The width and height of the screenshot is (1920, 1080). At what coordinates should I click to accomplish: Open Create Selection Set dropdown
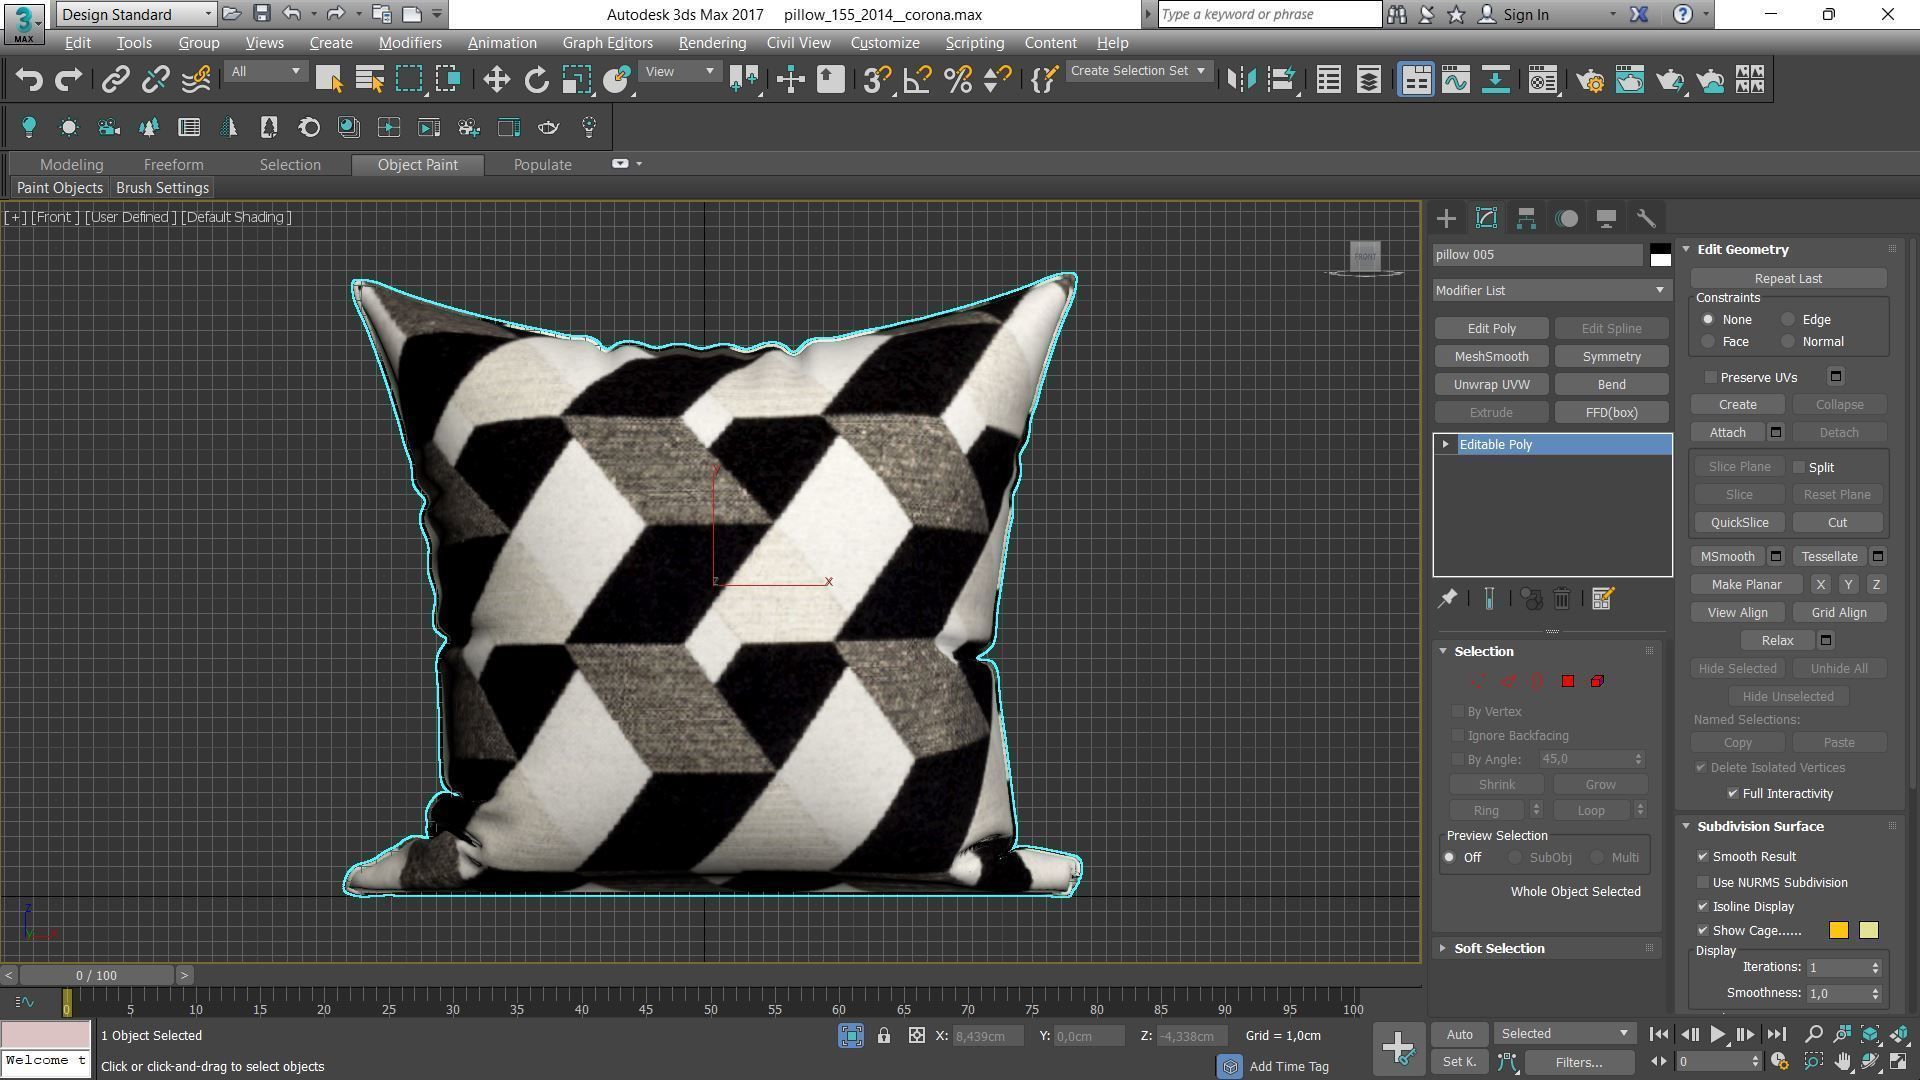pos(1138,71)
